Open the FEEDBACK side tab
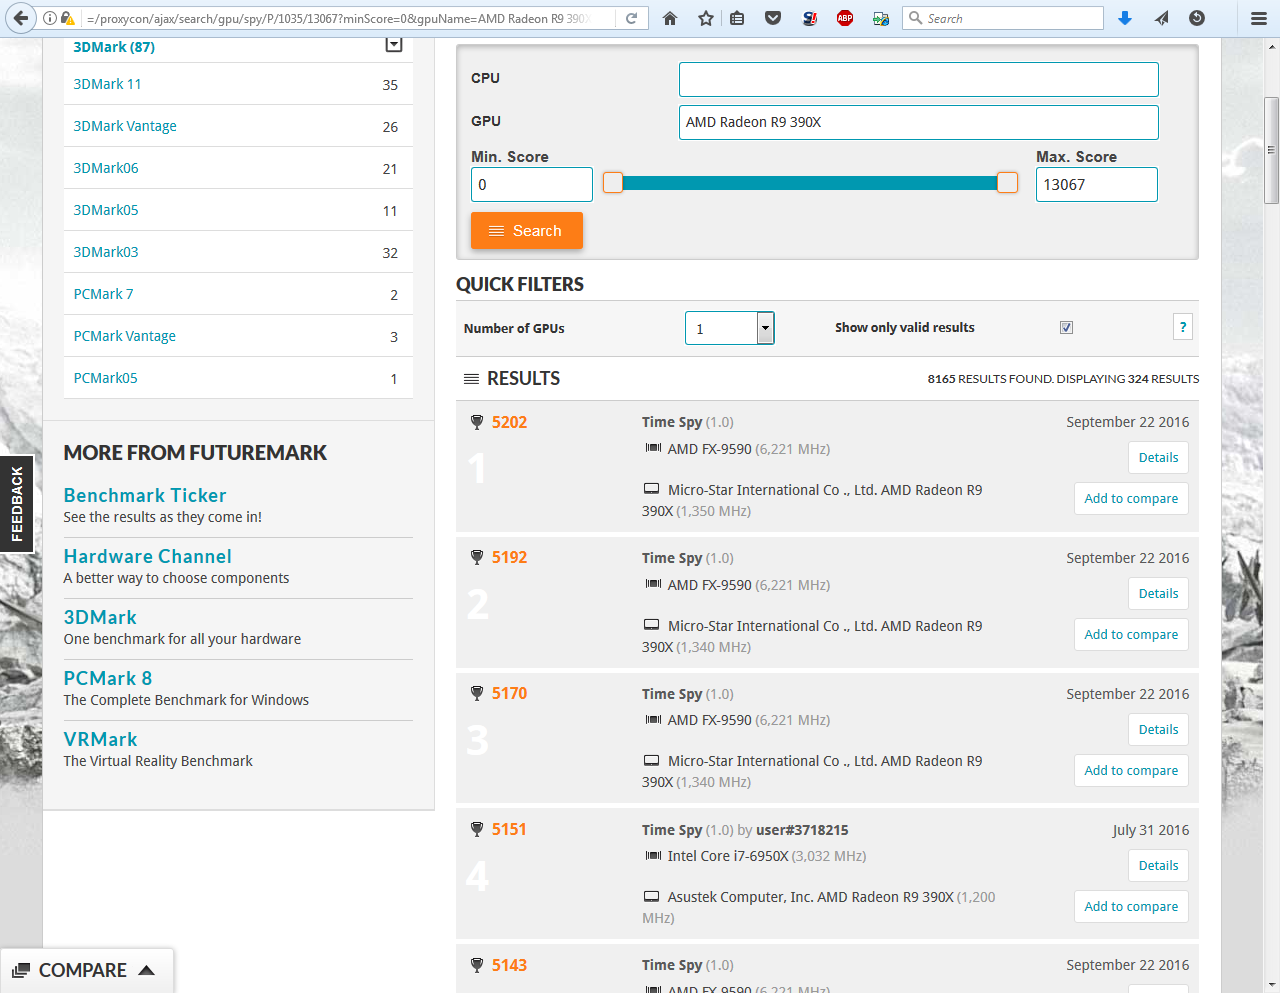1280x993 pixels. (x=16, y=504)
